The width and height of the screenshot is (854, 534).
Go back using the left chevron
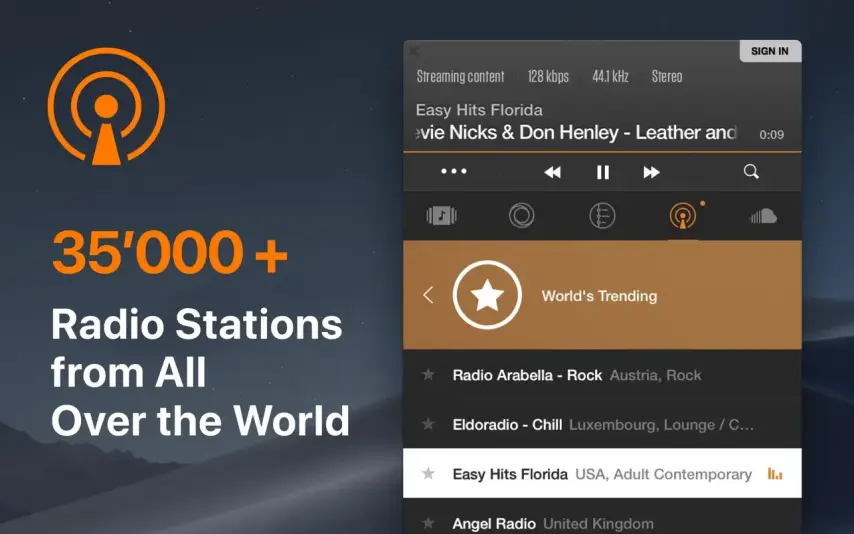(428, 295)
